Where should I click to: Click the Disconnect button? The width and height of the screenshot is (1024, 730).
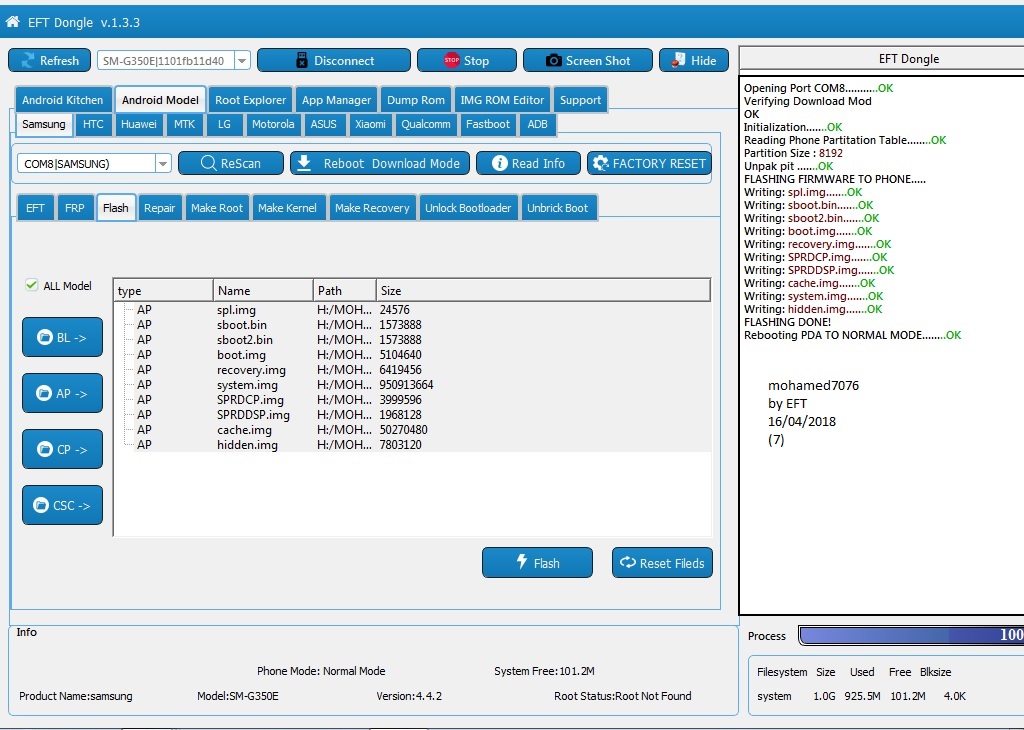click(x=334, y=61)
